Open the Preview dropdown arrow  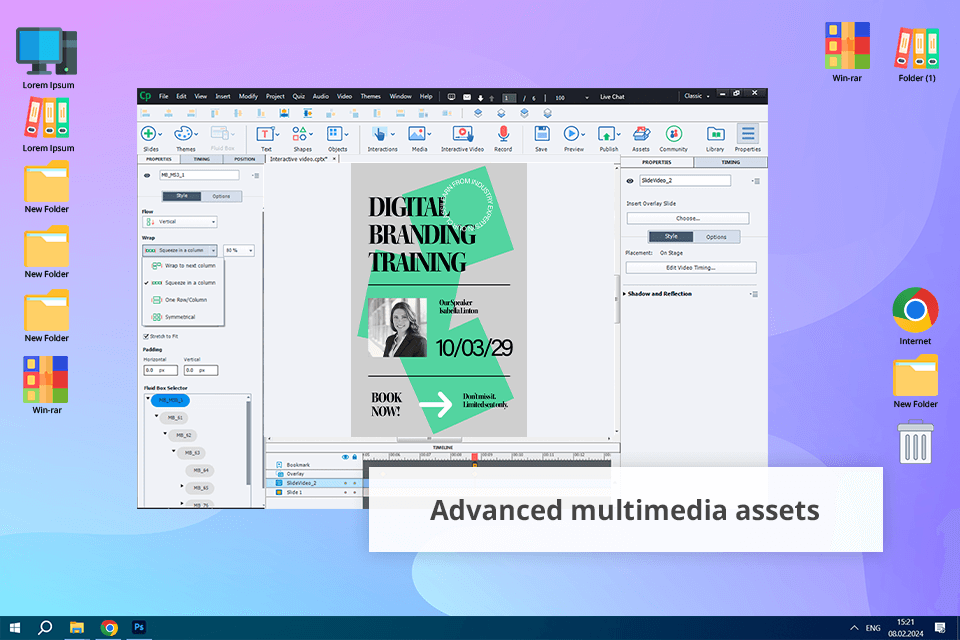tap(583, 134)
